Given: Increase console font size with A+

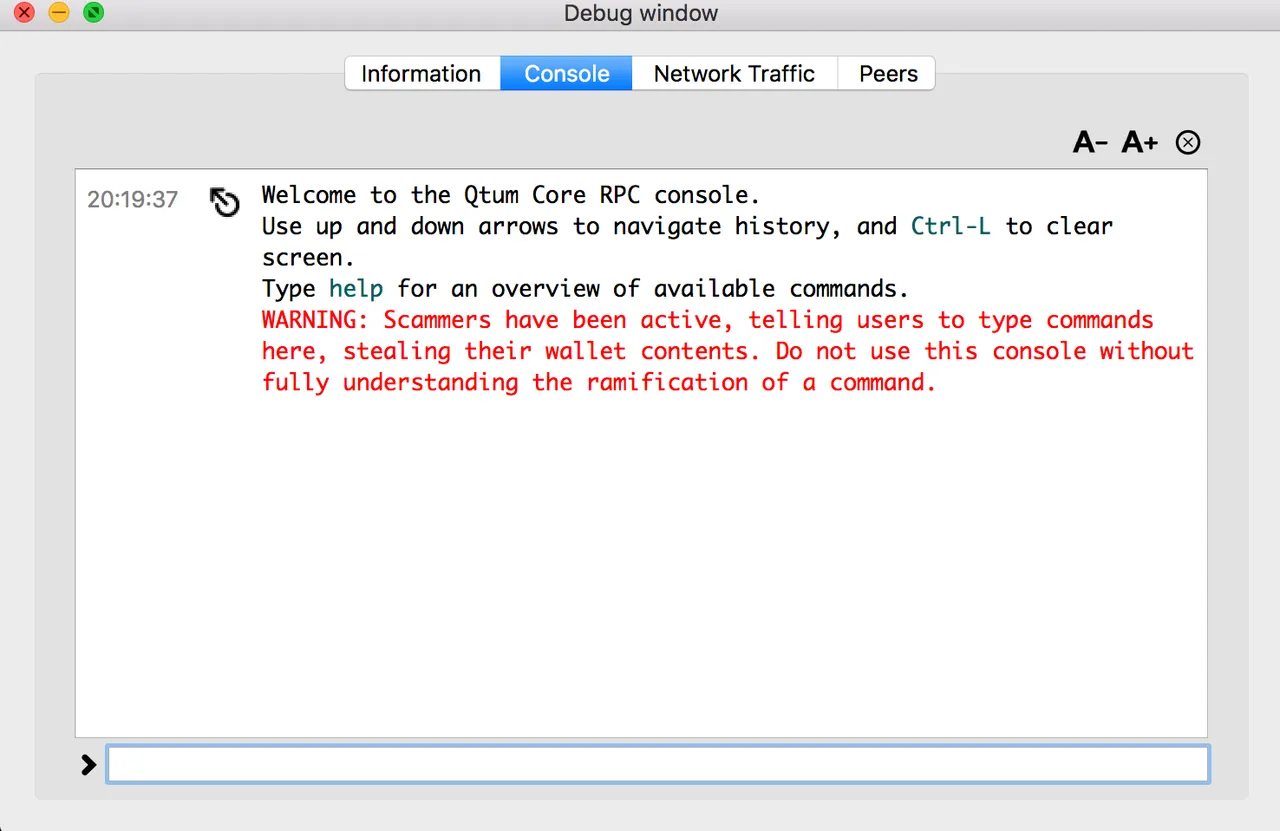Looking at the screenshot, I should pyautogui.click(x=1139, y=143).
